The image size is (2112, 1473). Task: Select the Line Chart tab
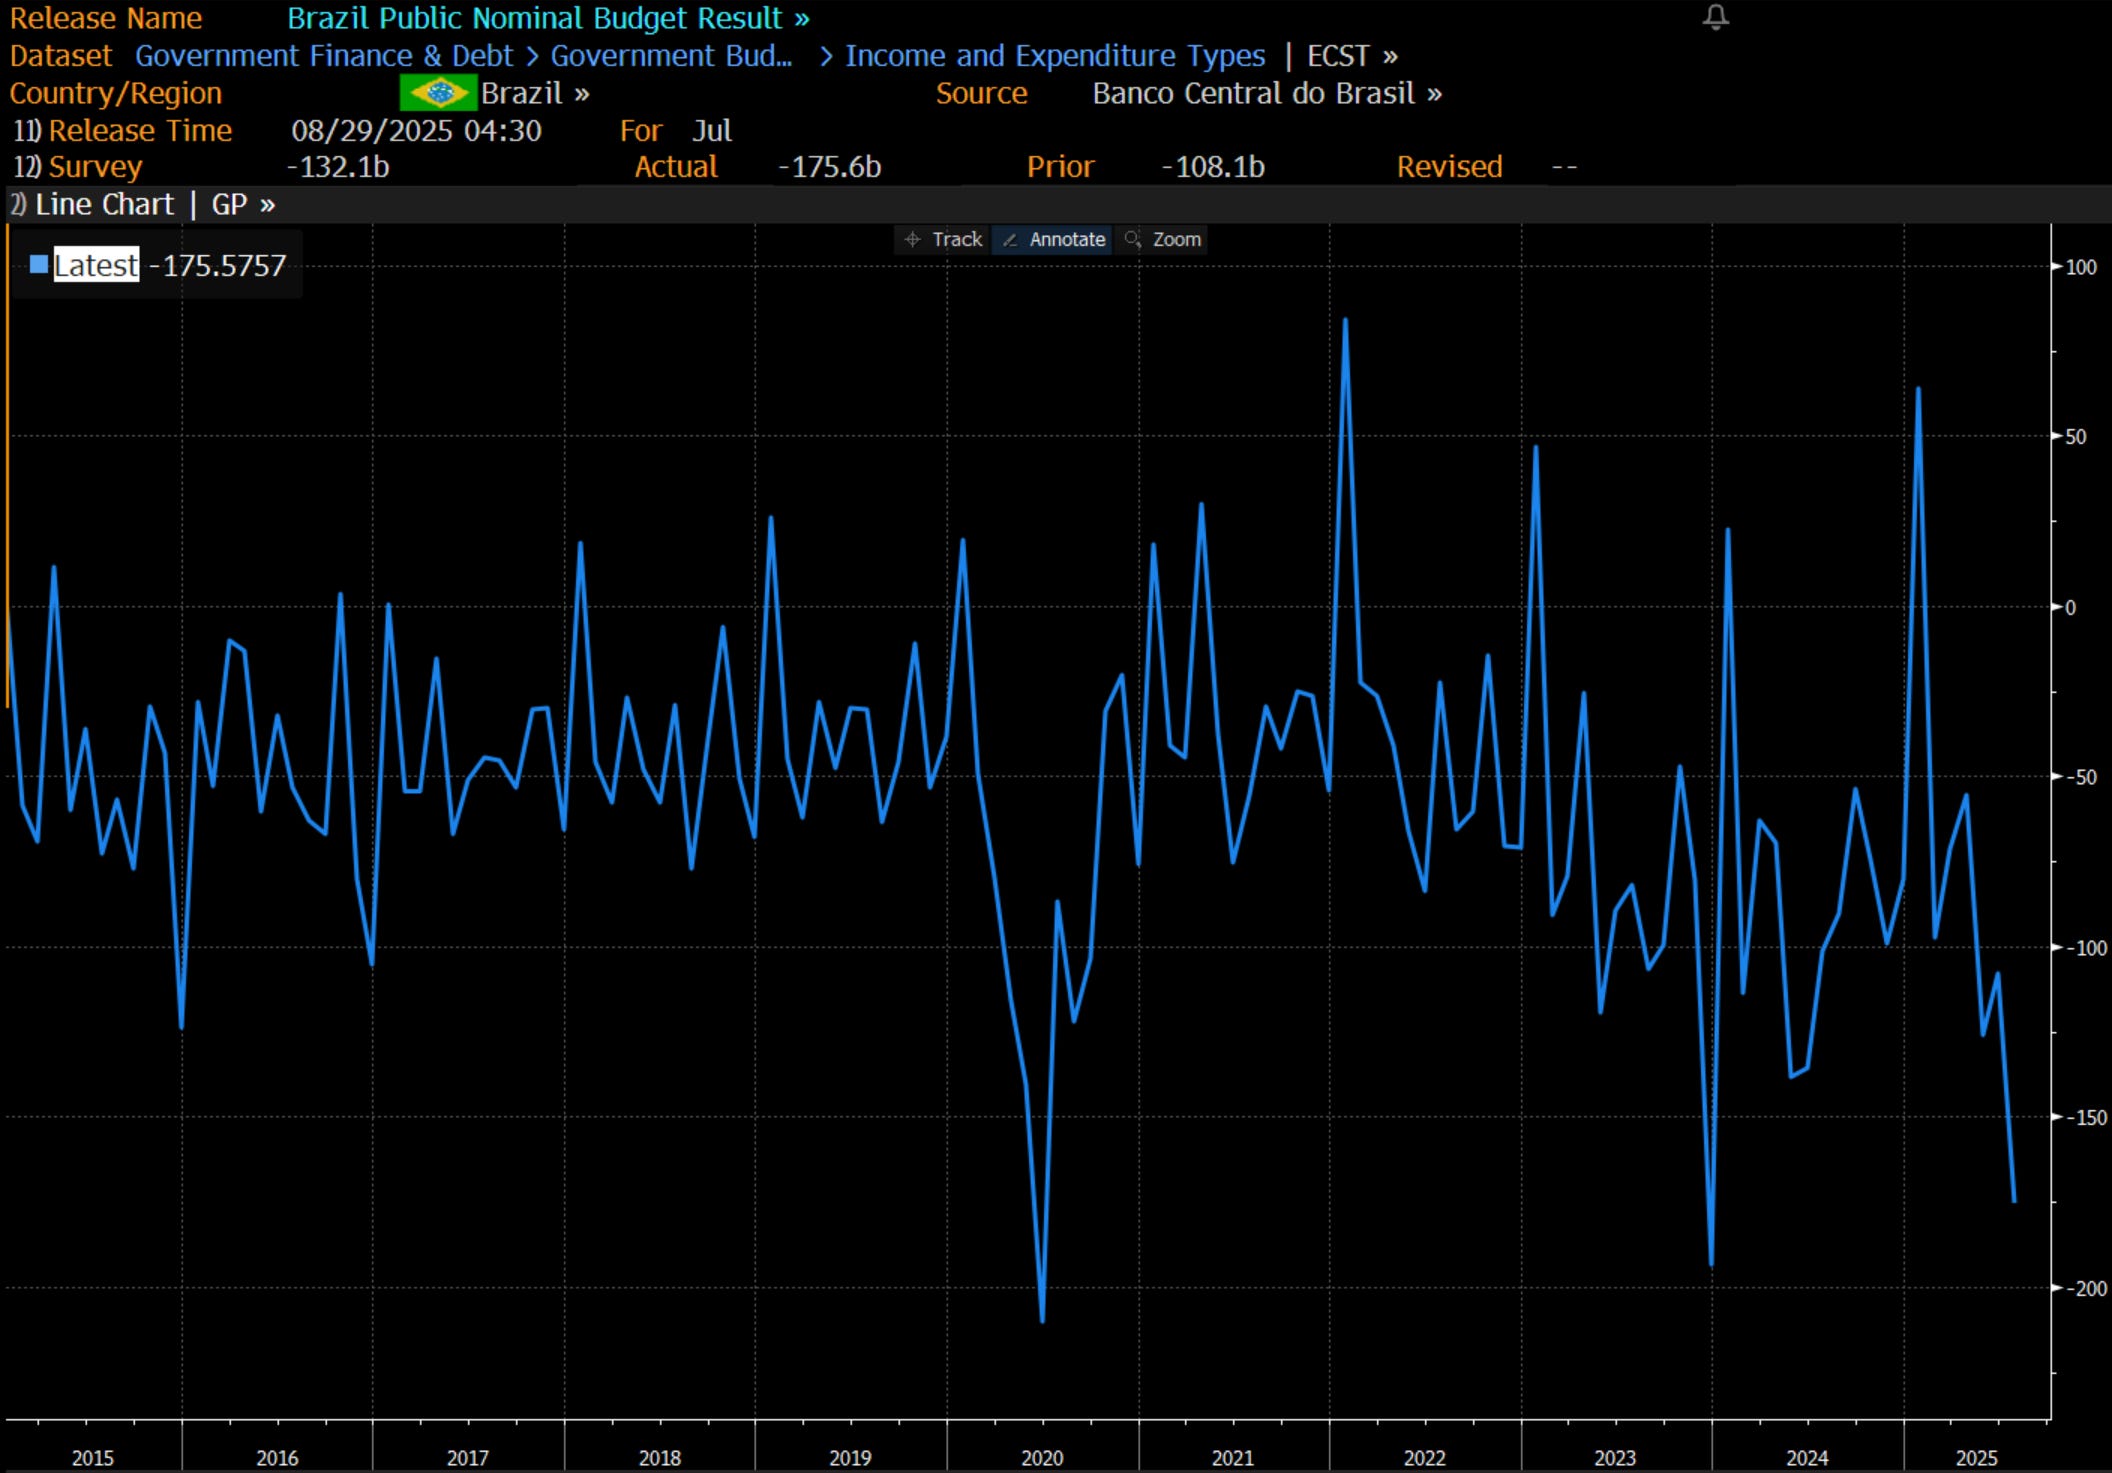(103, 205)
